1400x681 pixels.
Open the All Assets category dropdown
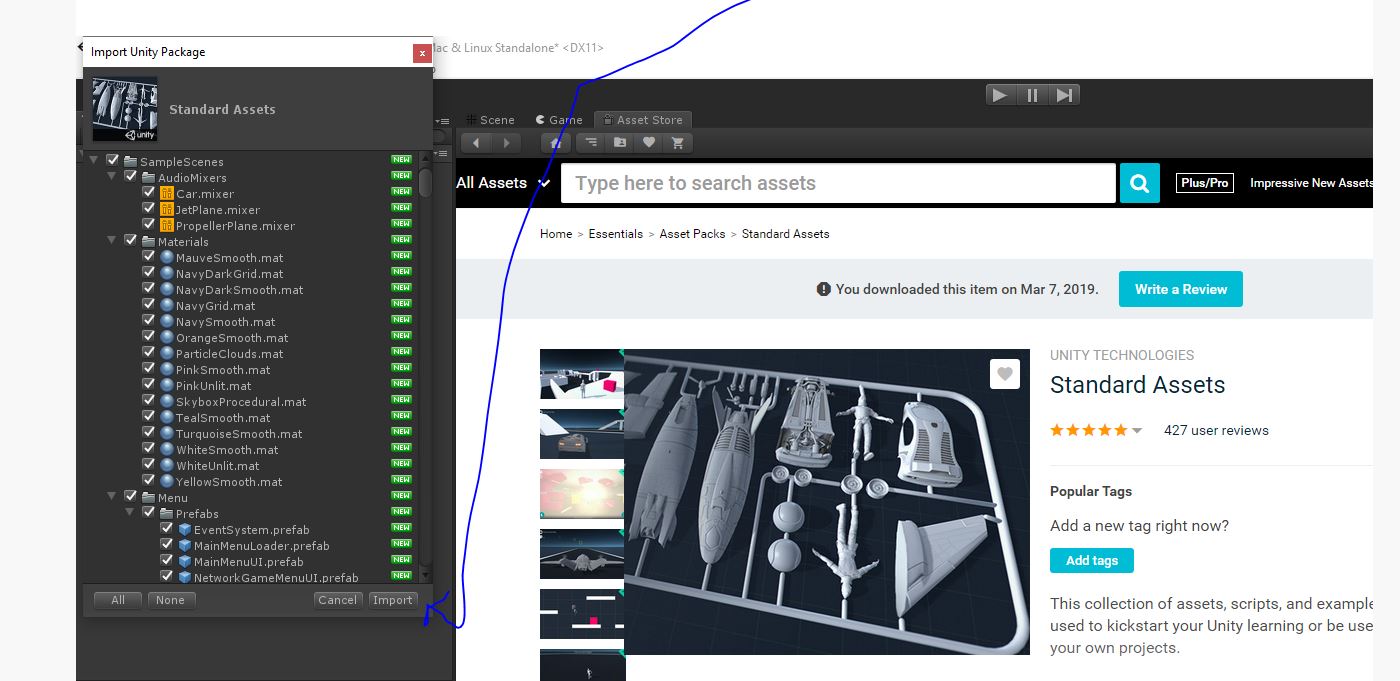coord(503,183)
